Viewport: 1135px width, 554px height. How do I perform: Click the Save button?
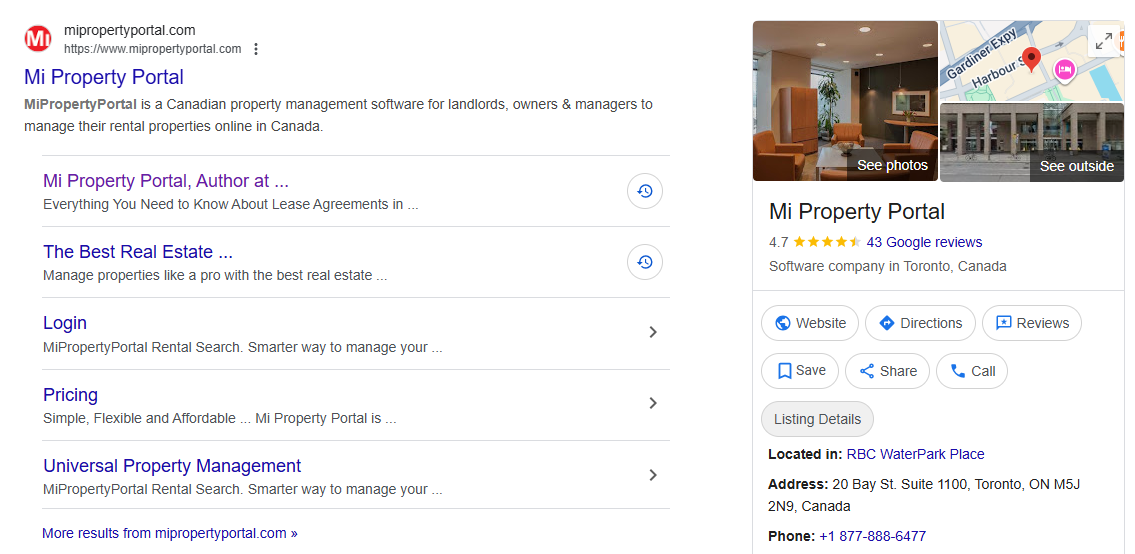(799, 371)
